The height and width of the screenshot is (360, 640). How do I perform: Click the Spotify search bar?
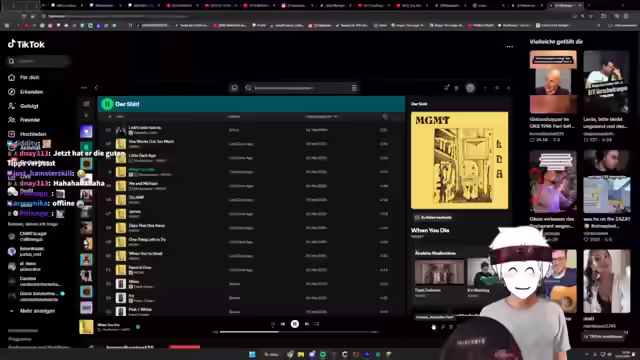pyautogui.click(x=301, y=88)
